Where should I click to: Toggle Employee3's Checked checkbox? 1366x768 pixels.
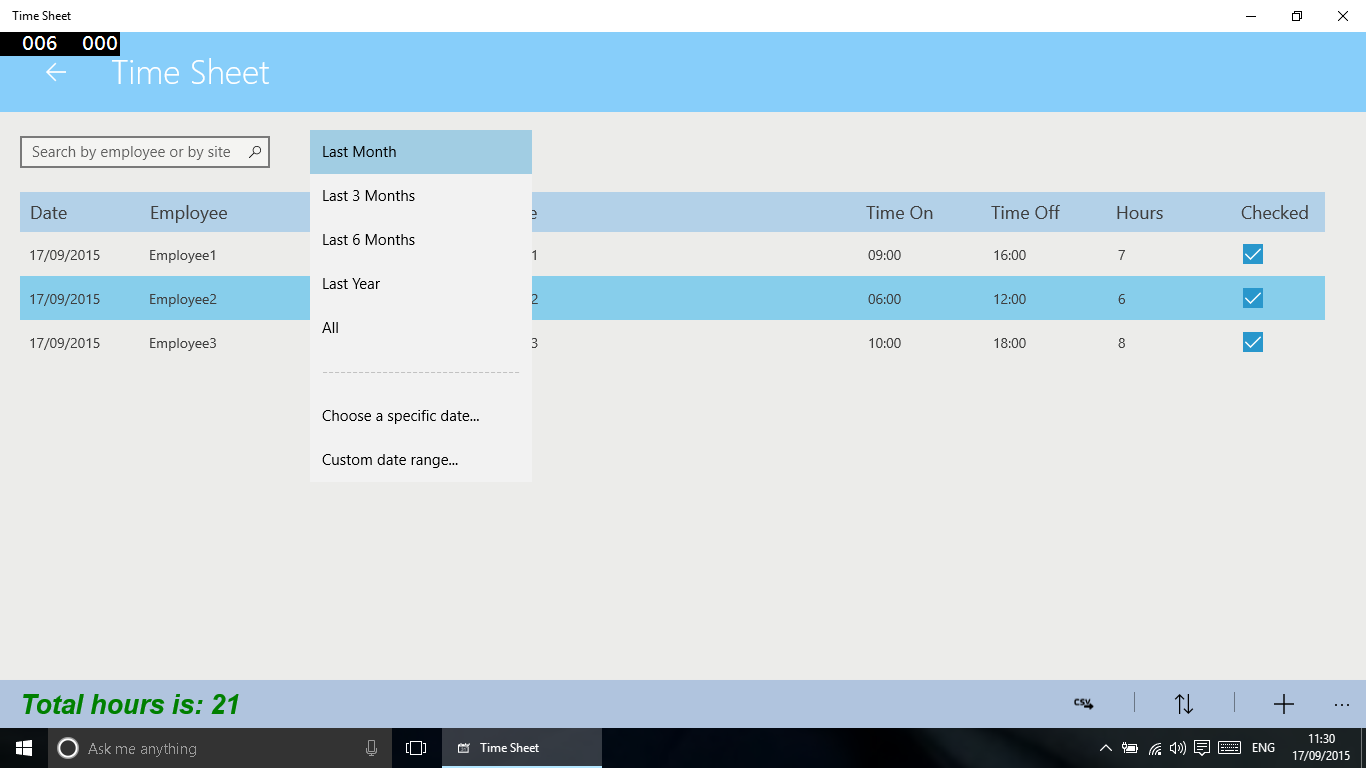1253,342
